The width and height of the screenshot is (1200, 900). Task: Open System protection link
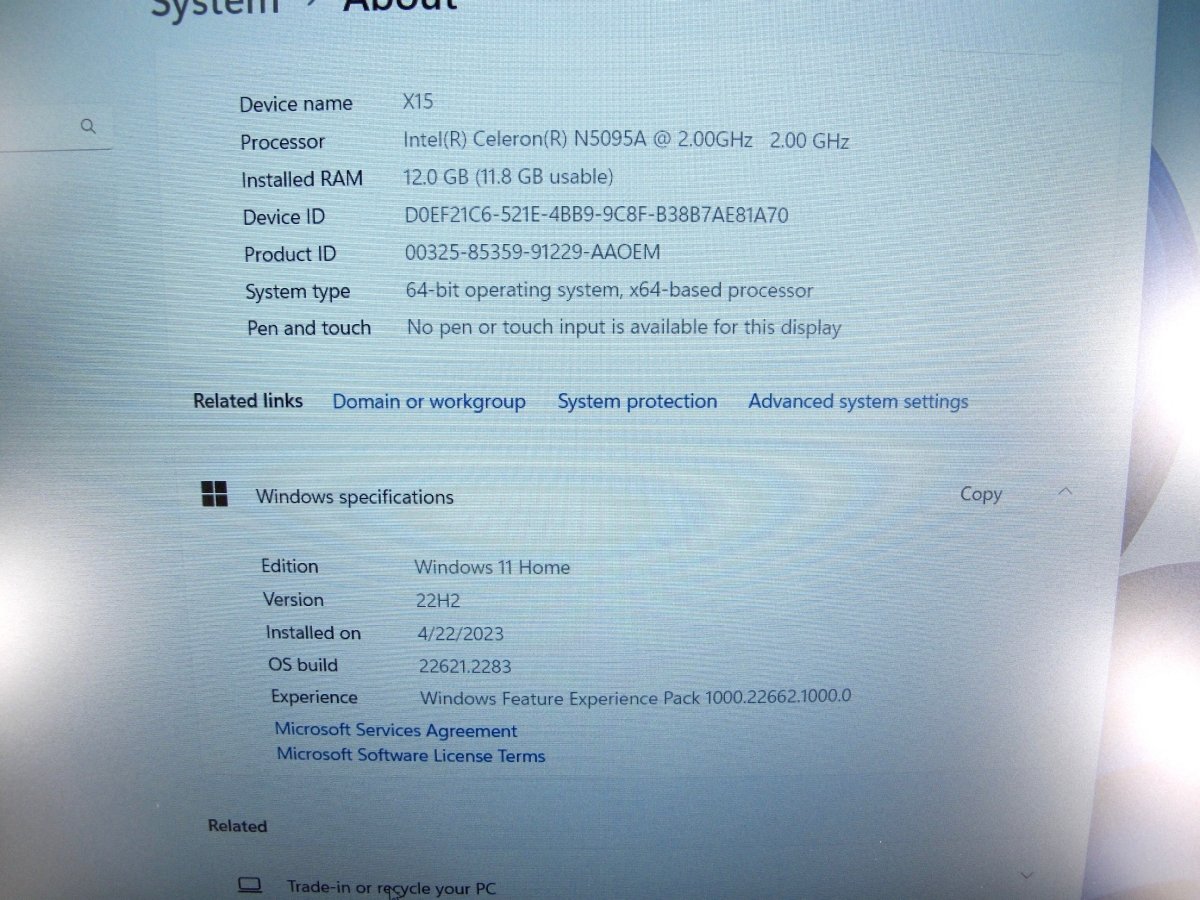point(637,401)
